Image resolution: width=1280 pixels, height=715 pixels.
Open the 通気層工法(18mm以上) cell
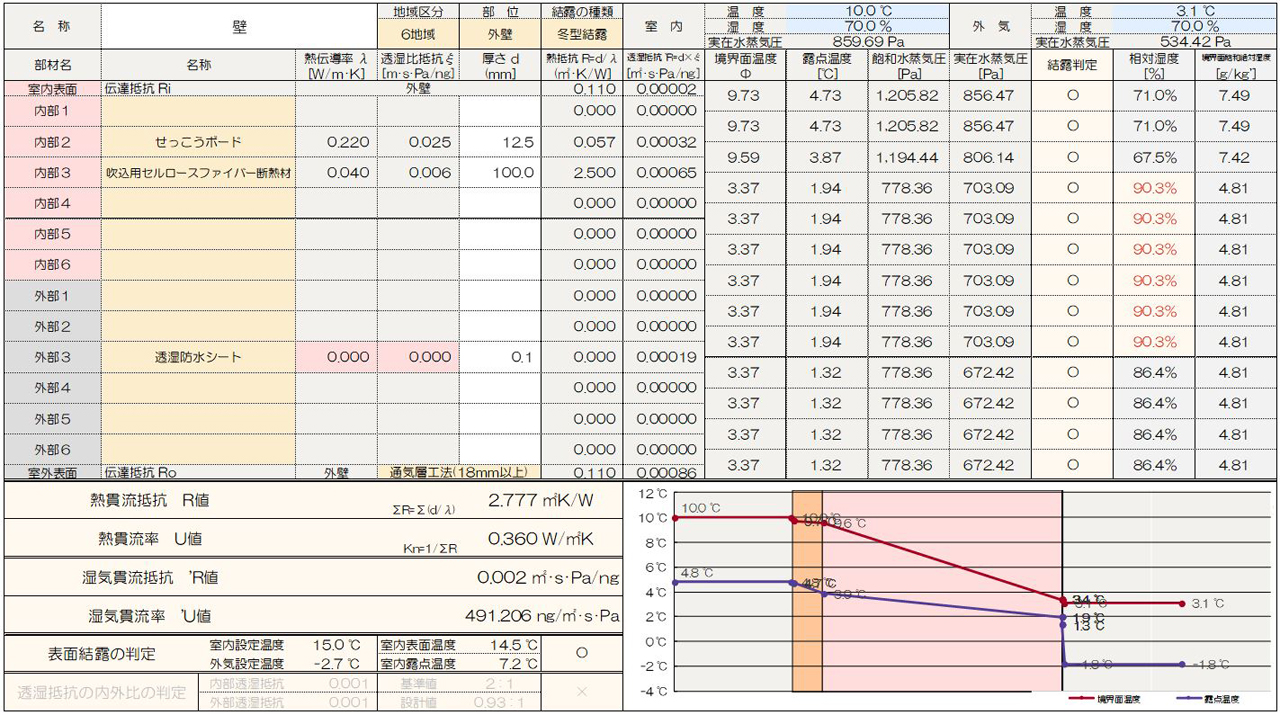[458, 472]
